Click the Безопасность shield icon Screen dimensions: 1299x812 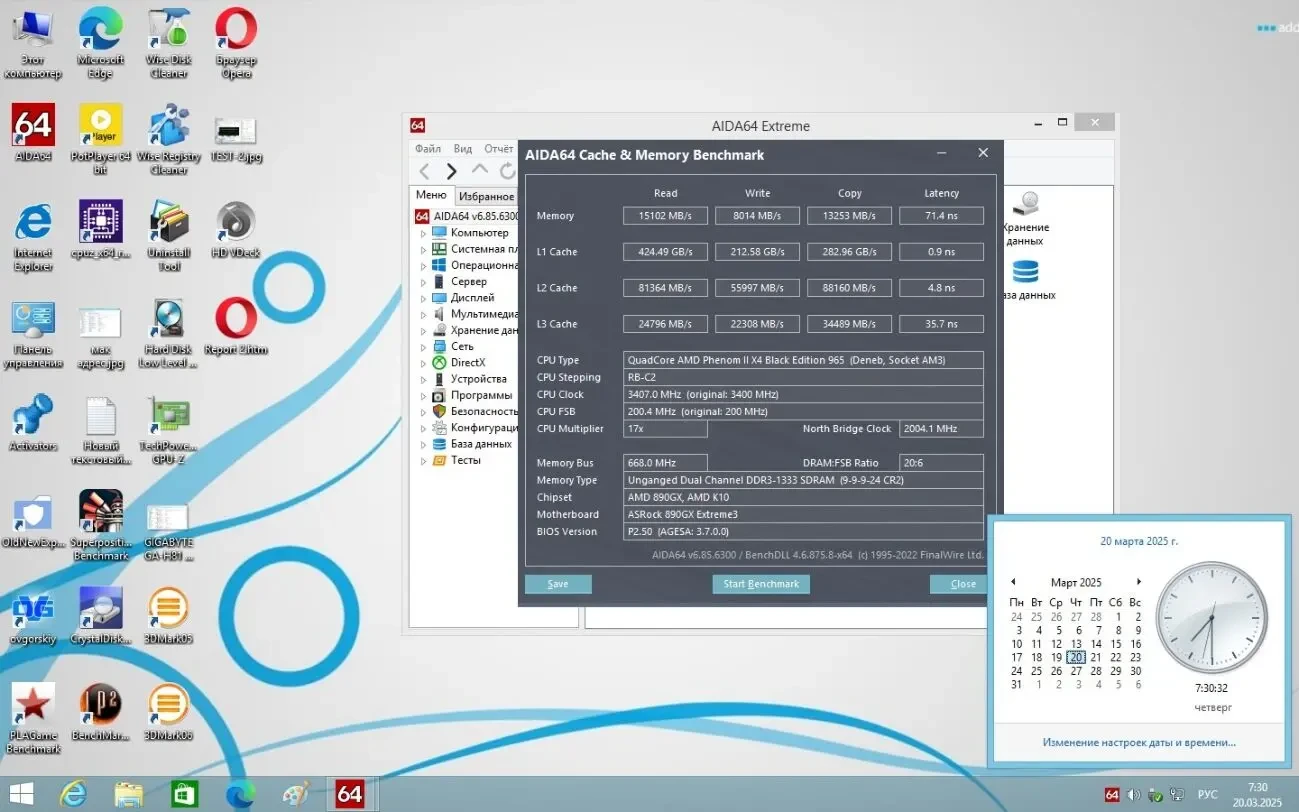[x=441, y=411]
